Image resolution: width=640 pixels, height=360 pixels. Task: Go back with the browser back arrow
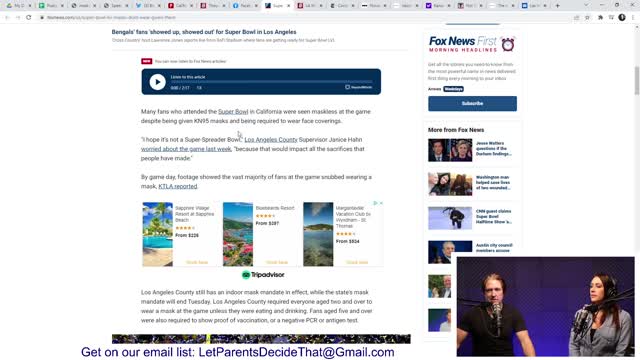tap(7, 18)
